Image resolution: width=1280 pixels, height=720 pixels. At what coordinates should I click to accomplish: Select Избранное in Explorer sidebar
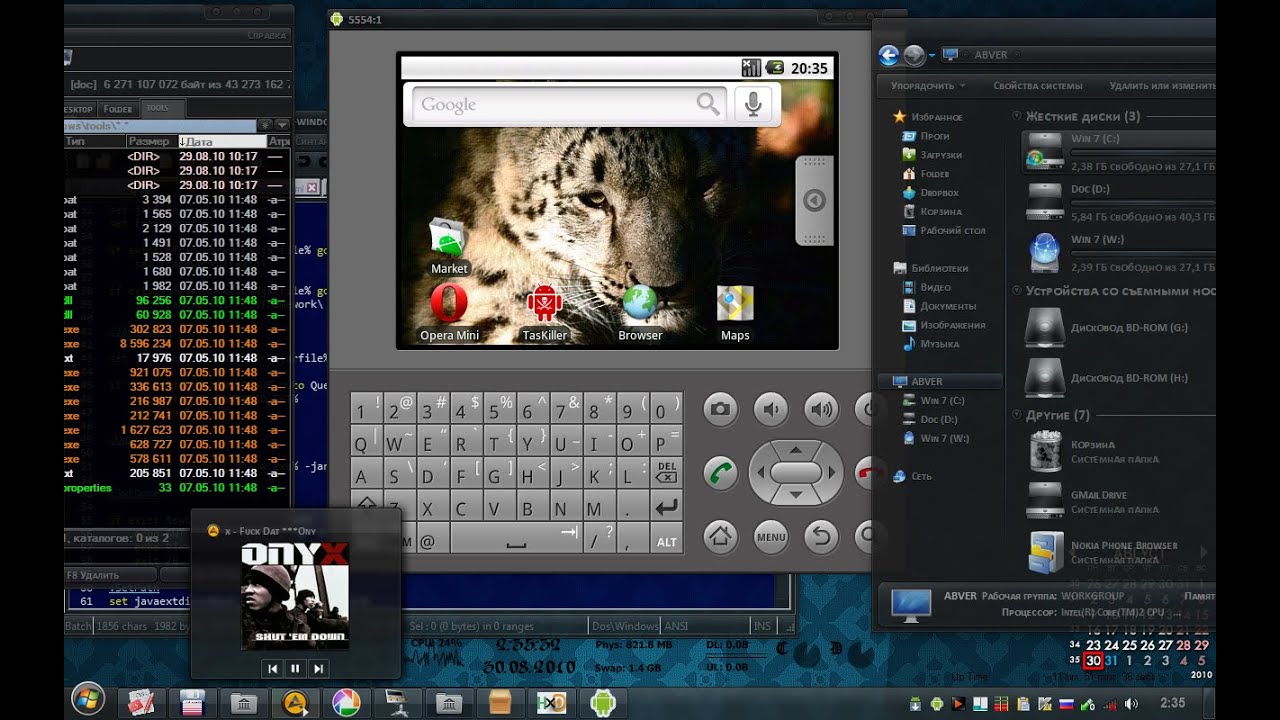click(x=927, y=117)
